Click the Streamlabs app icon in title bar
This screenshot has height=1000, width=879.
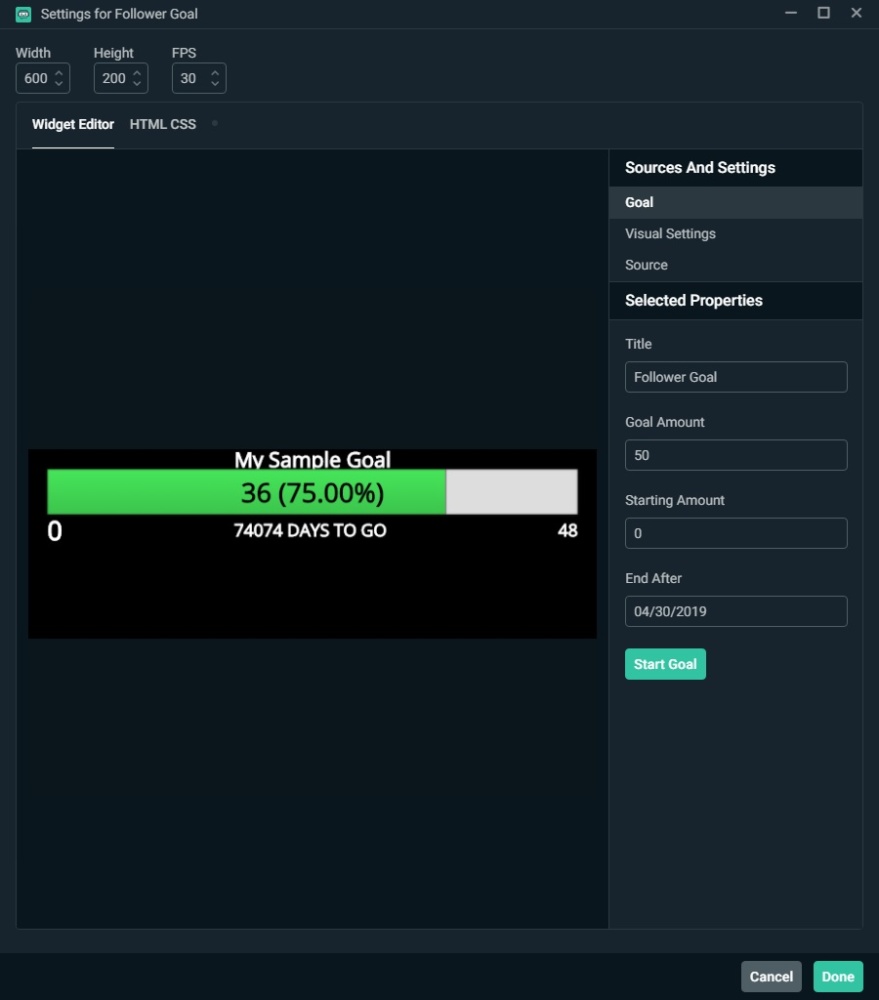click(x=24, y=14)
